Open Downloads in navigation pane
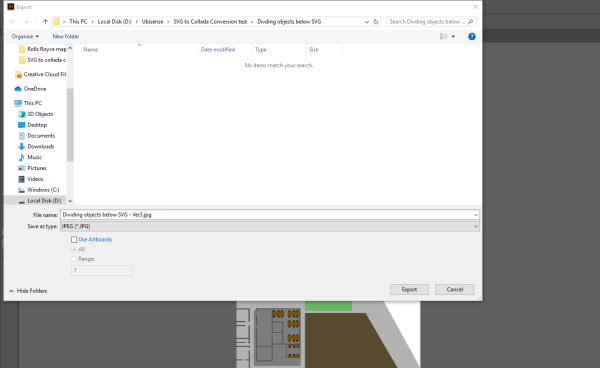The width and height of the screenshot is (600, 368). pyautogui.click(x=36, y=147)
